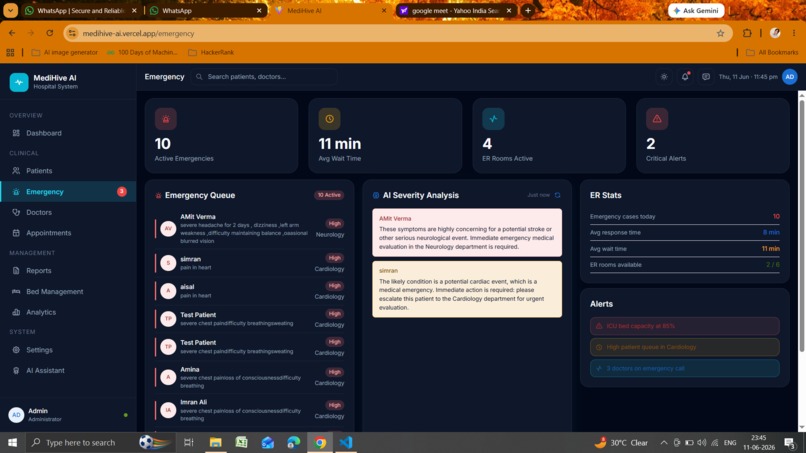Click the AV avatar of AMit Verma

tap(168, 229)
